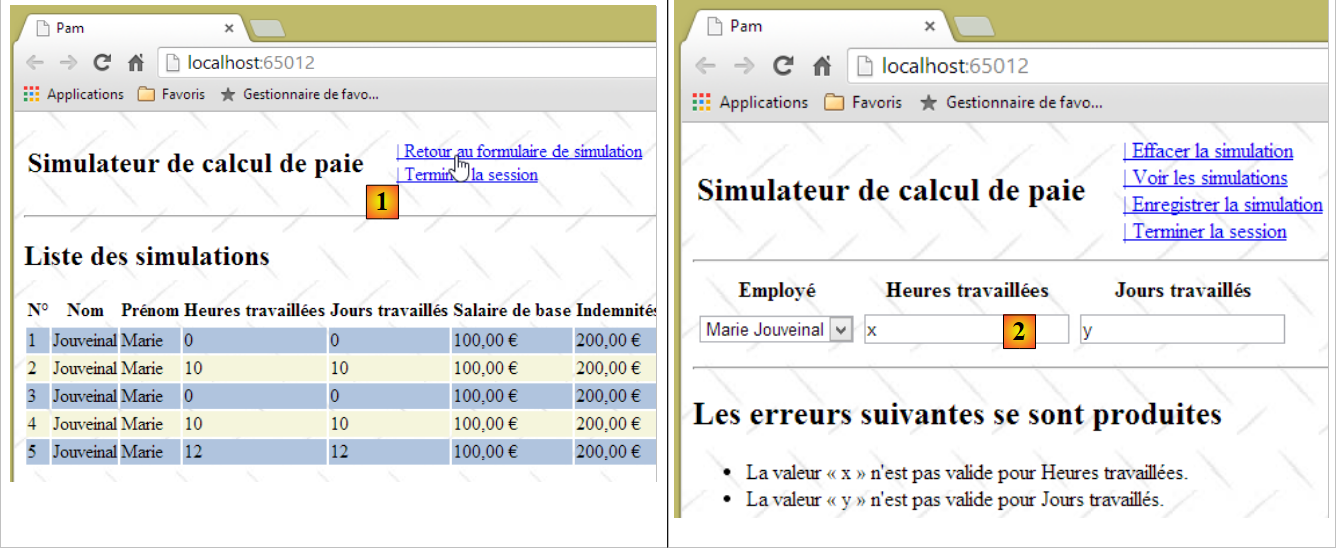Close the Pam tab in the left browser
Screen dimensions: 1338x548
229,28
